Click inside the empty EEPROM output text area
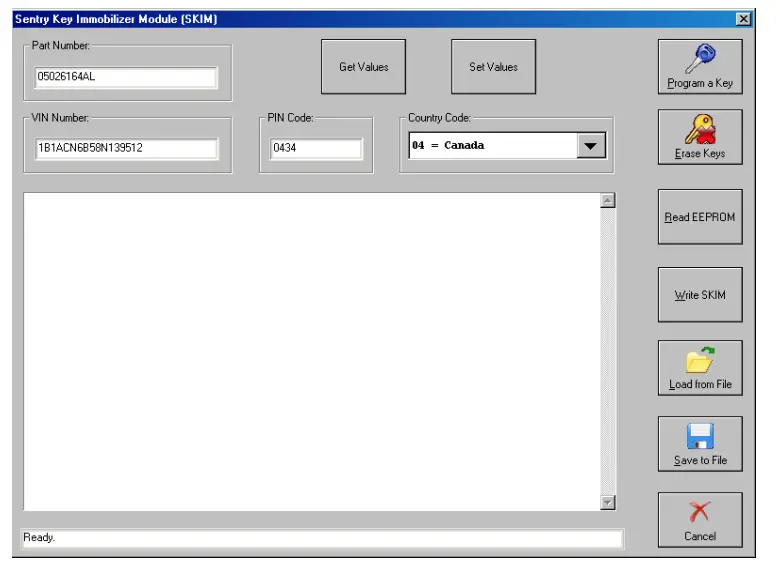The width and height of the screenshot is (780, 575). (x=311, y=351)
